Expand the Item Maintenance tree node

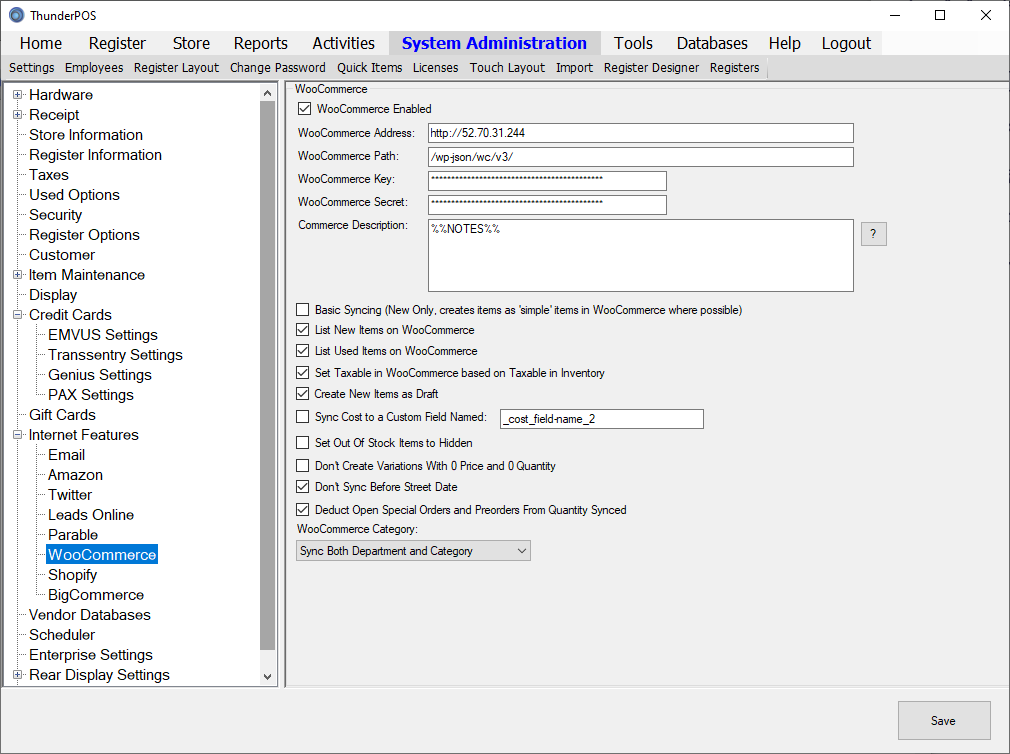[x=18, y=275]
